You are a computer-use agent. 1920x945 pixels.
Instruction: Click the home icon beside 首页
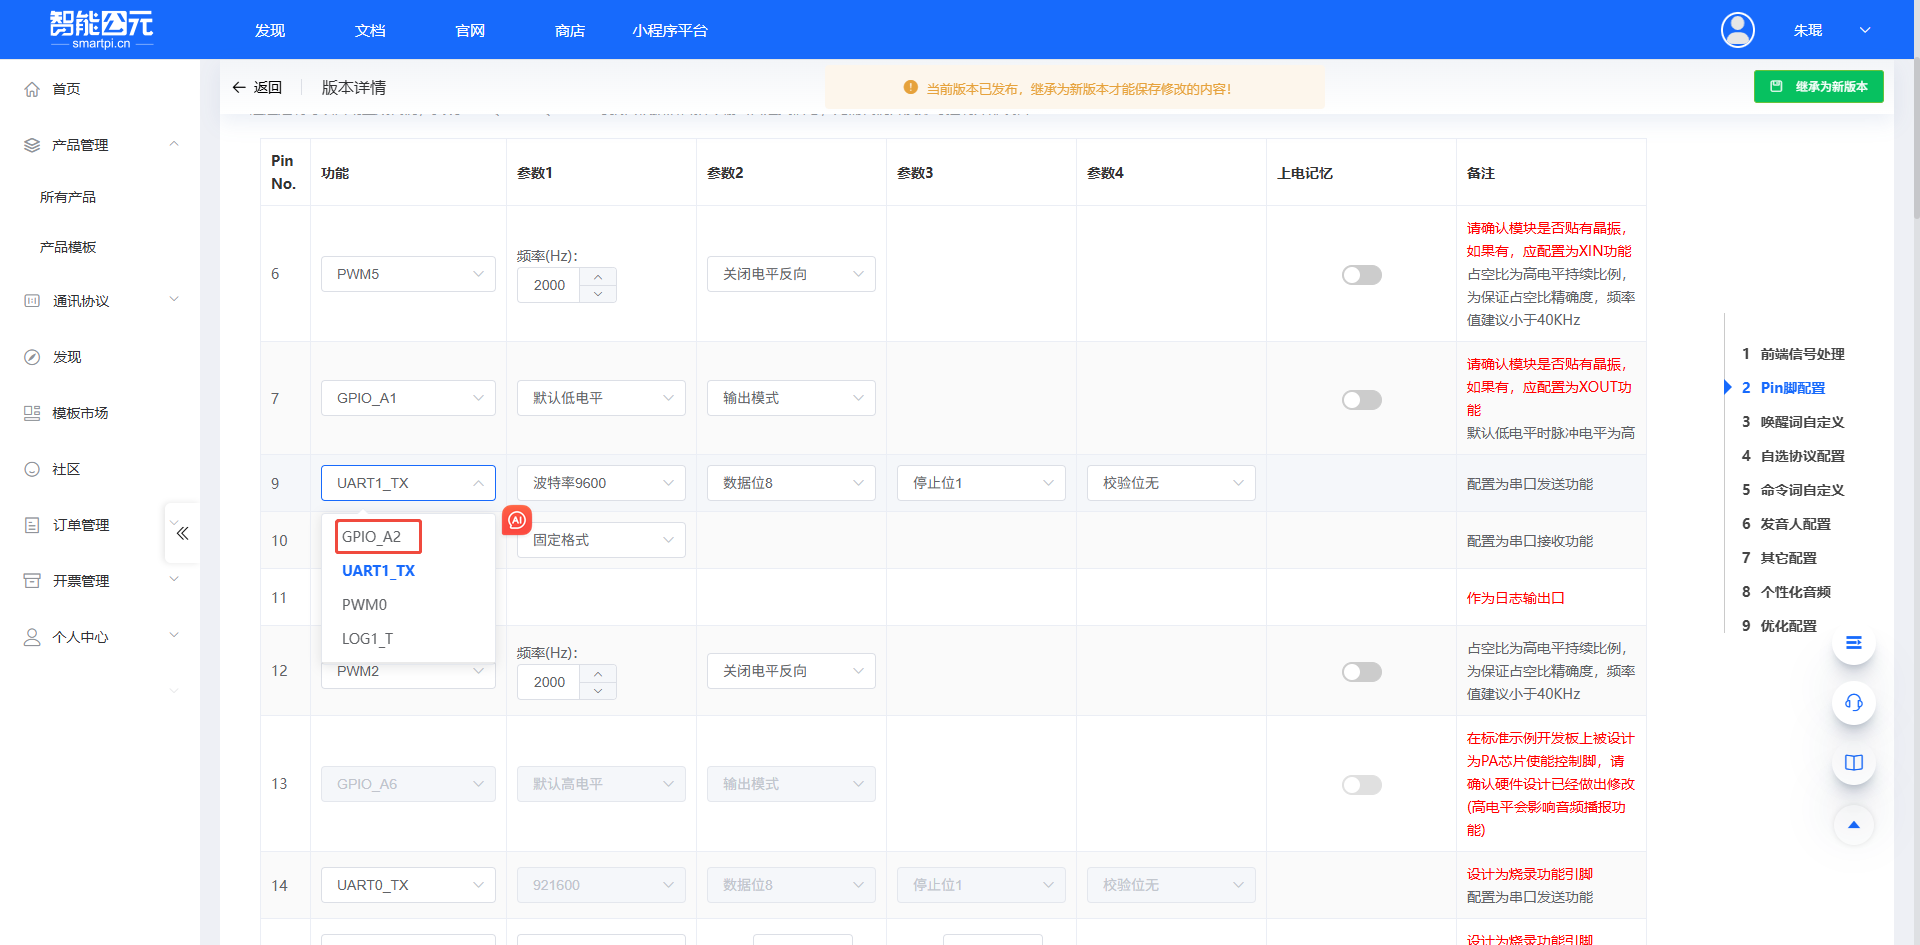tap(32, 89)
